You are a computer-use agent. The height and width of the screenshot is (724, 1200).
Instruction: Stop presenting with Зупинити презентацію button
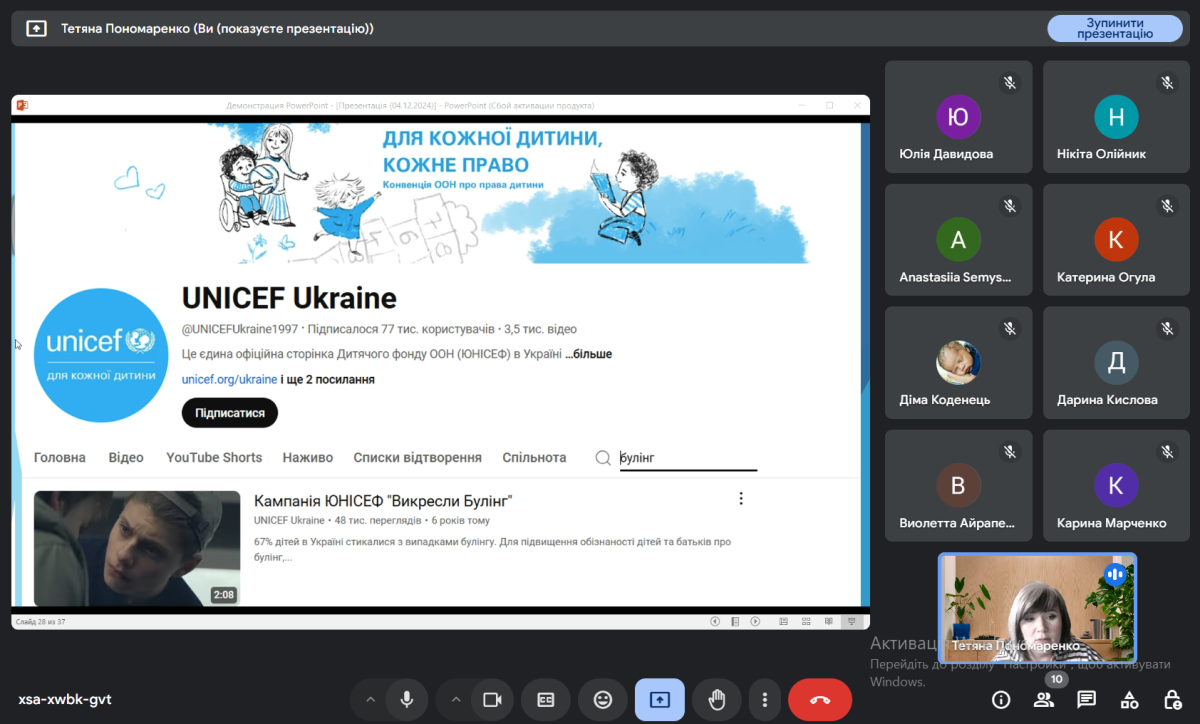[x=1115, y=28]
